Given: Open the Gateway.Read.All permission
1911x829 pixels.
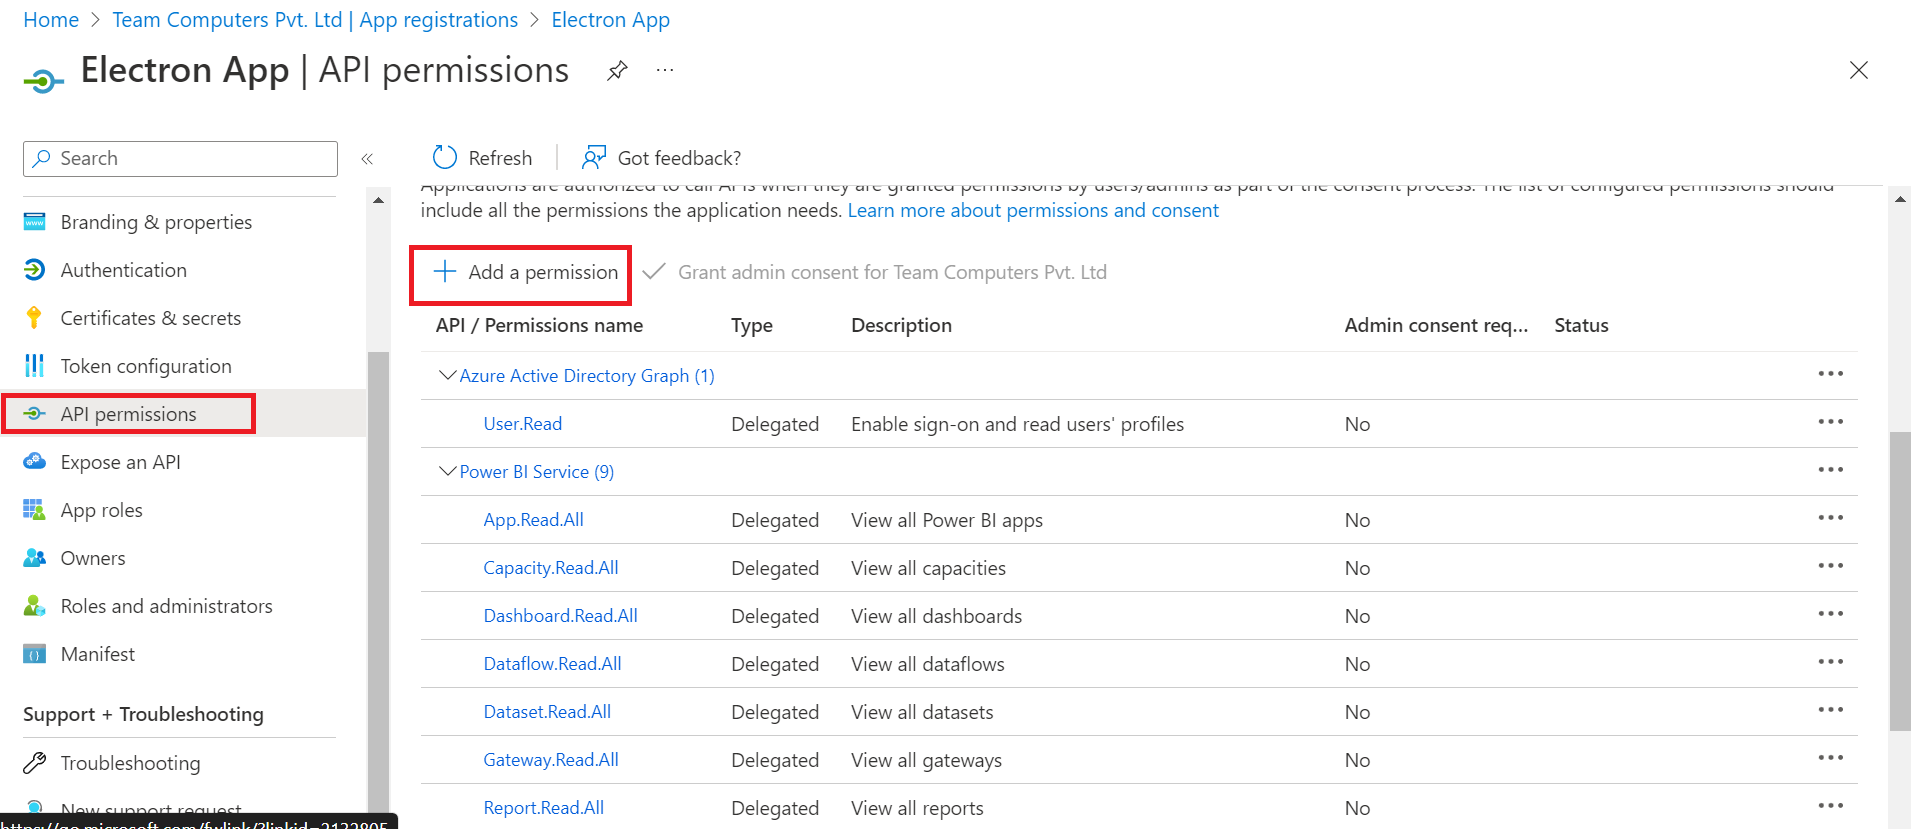Looking at the screenshot, I should point(551,759).
